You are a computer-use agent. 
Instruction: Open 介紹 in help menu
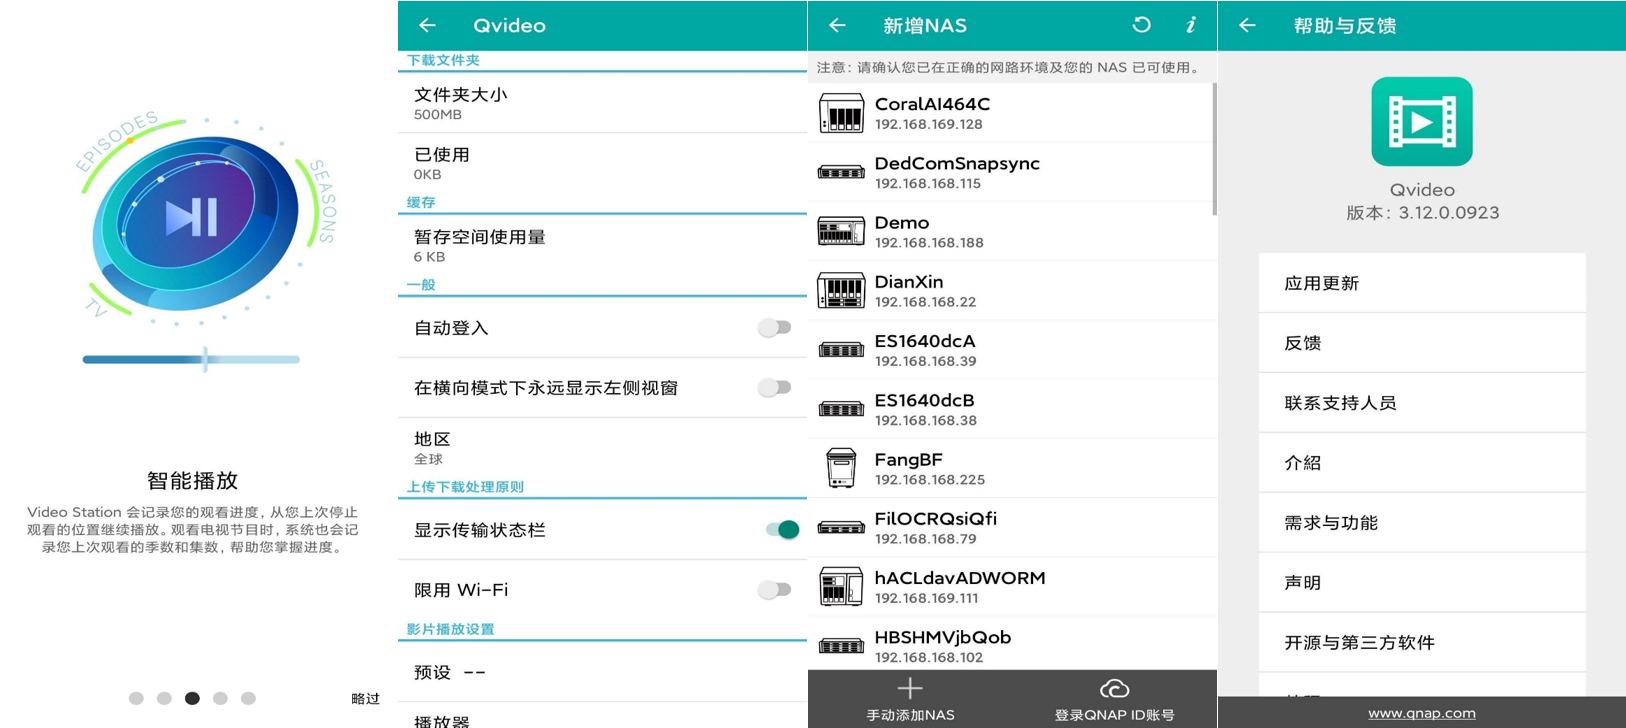1422,463
